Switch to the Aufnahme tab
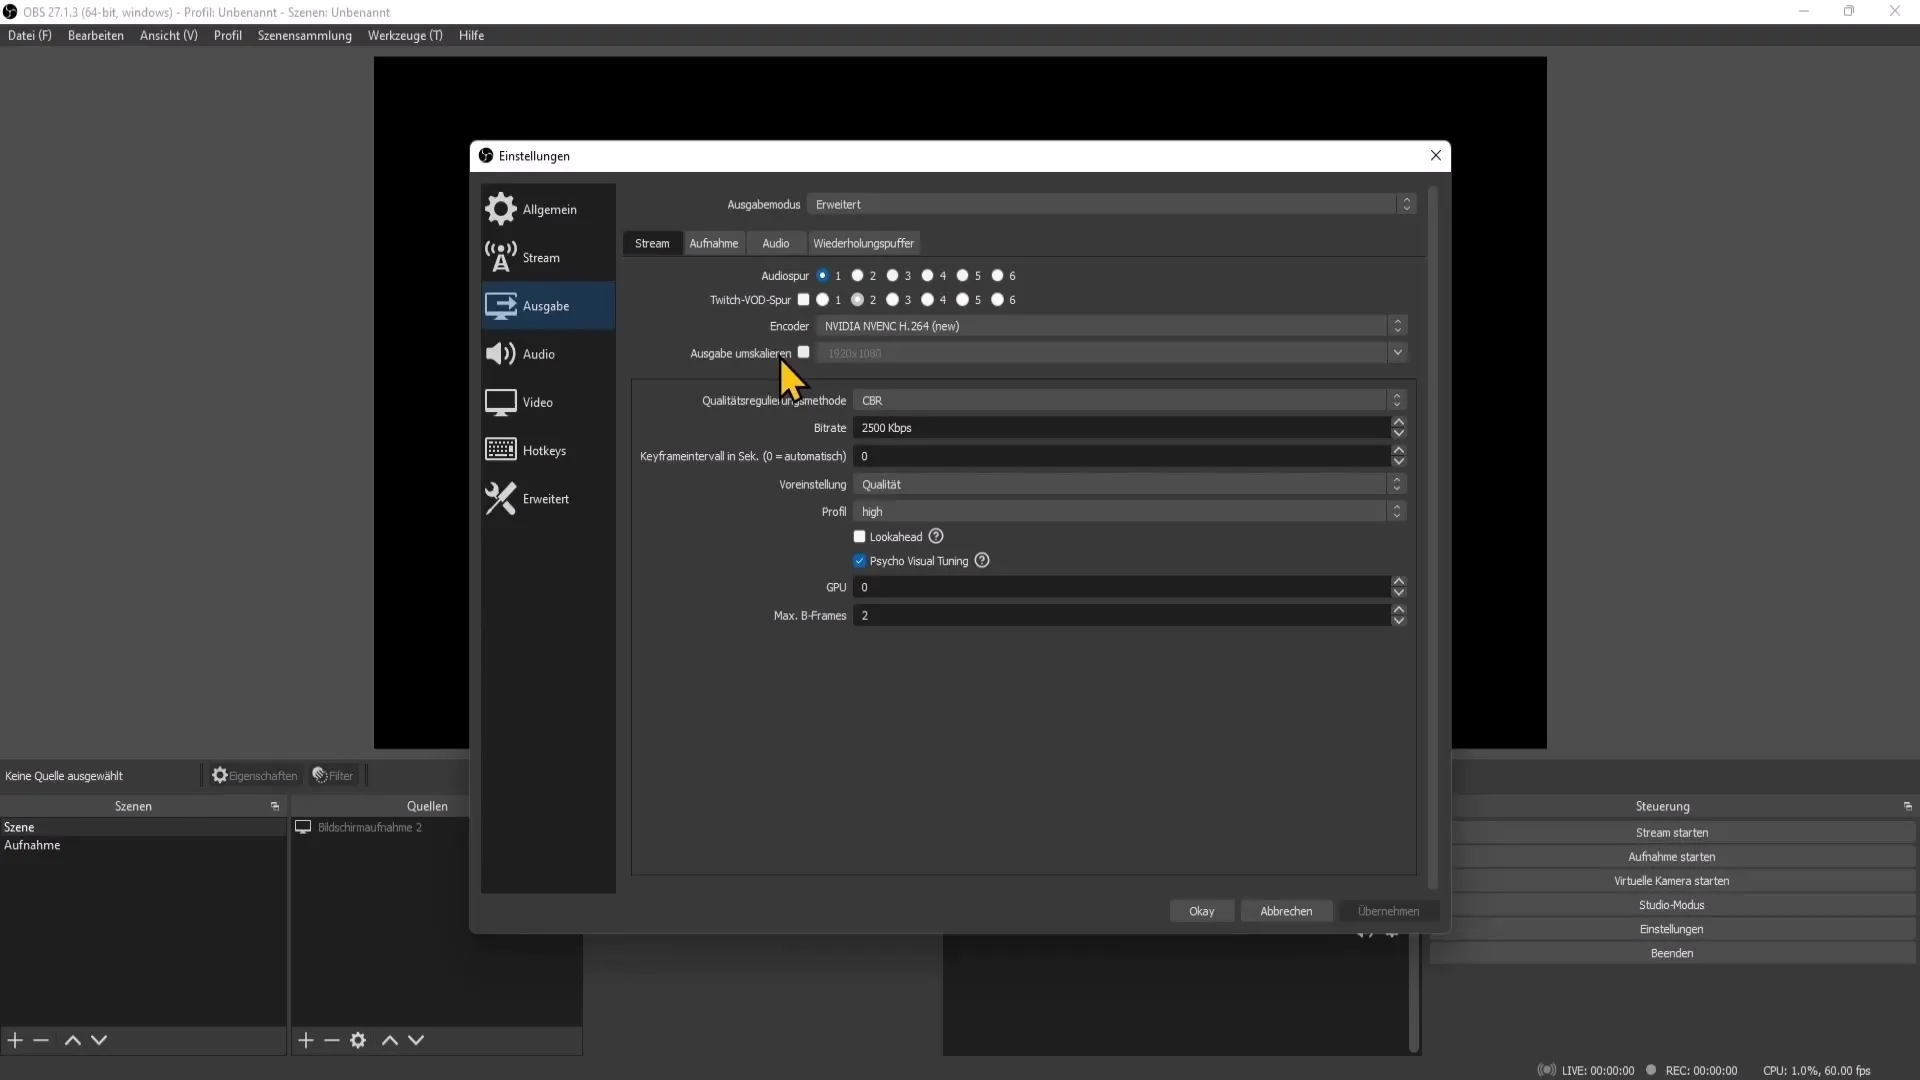 click(713, 243)
